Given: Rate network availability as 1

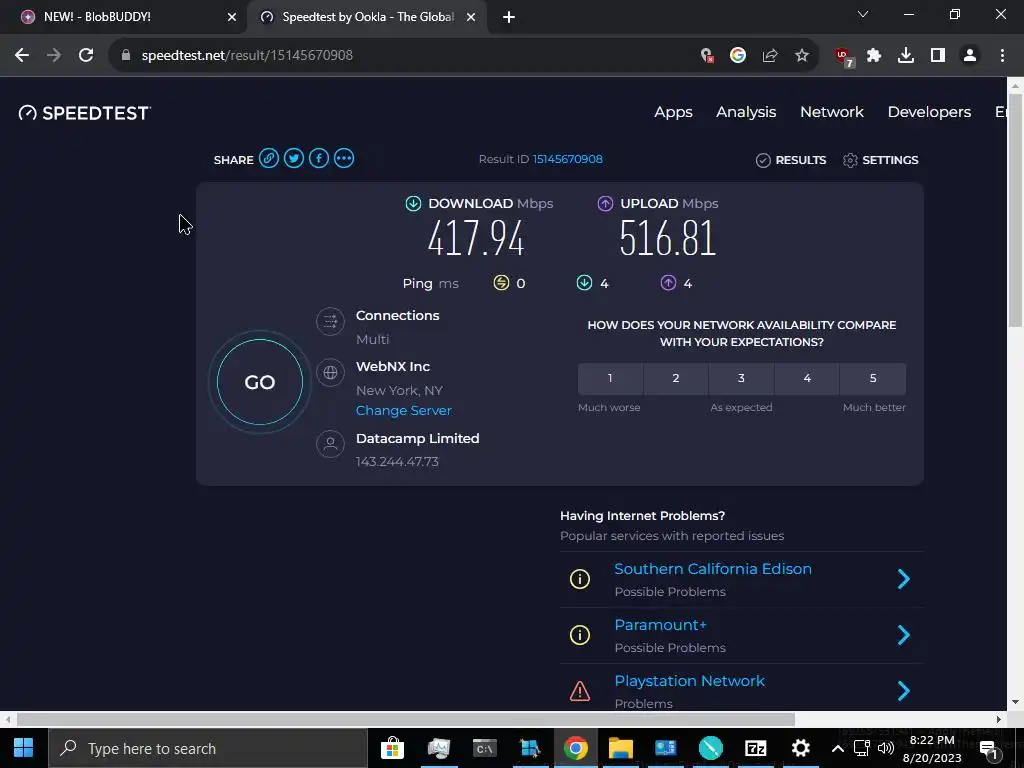Looking at the screenshot, I should coord(610,378).
